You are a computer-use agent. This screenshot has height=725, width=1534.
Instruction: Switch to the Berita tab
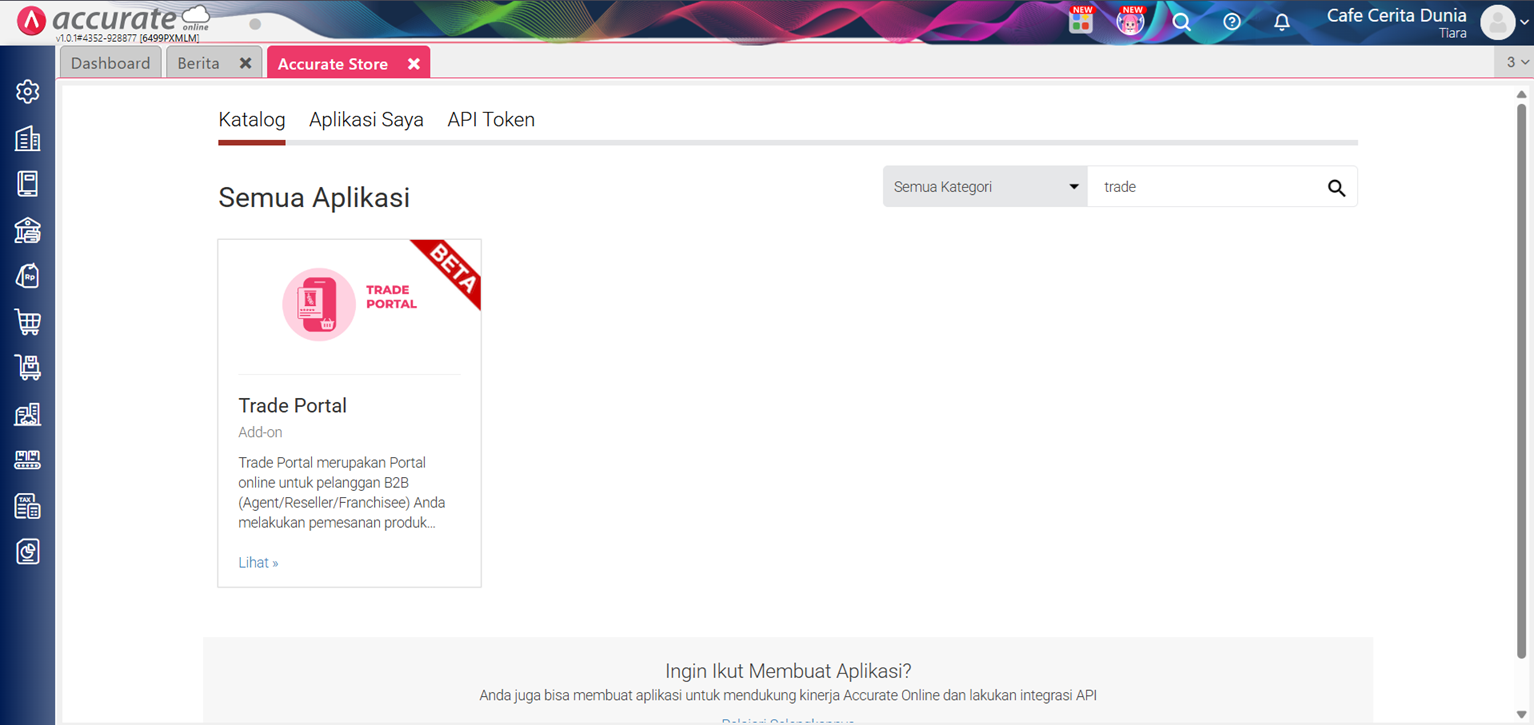pyautogui.click(x=199, y=63)
